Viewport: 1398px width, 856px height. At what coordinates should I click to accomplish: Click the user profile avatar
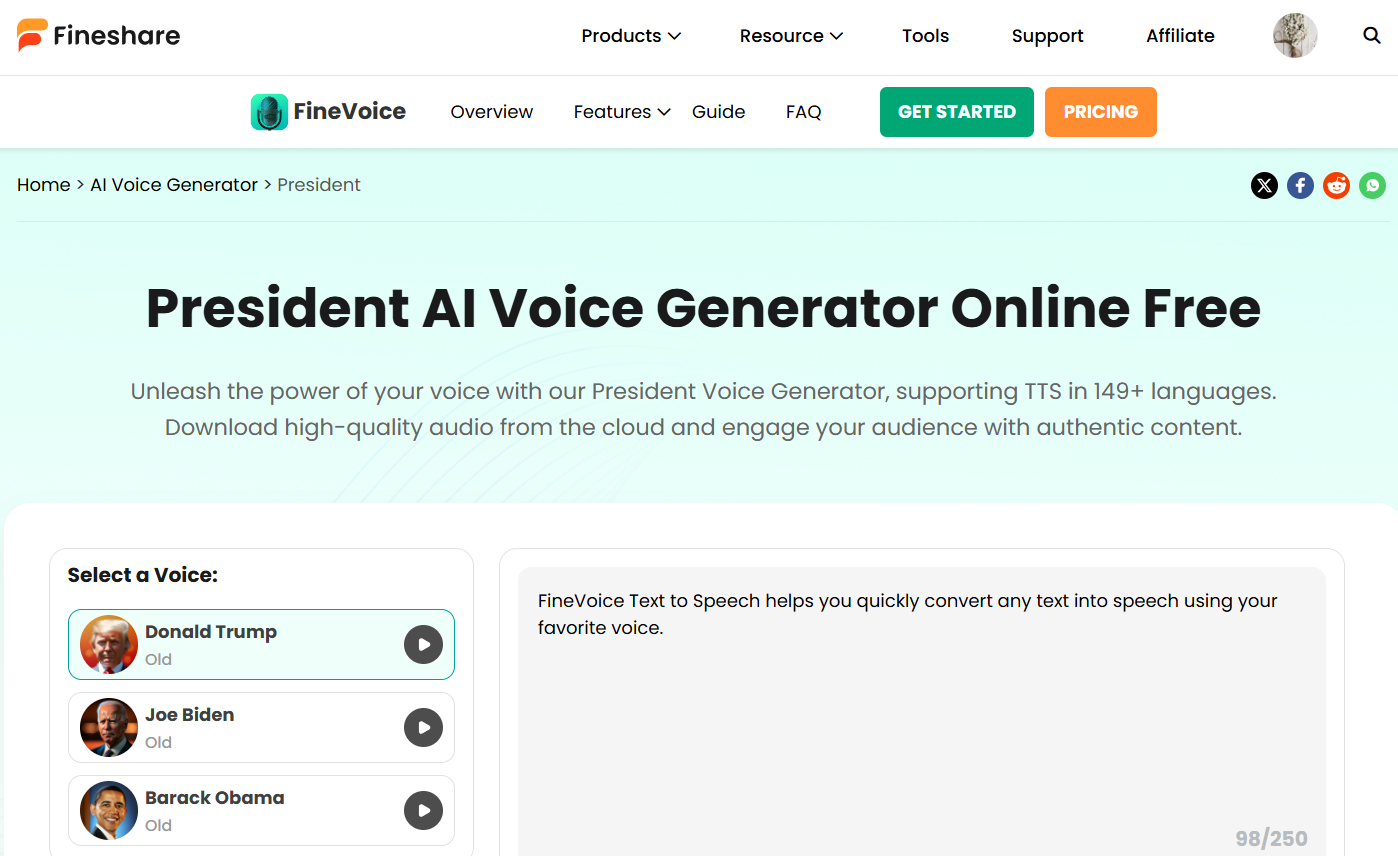coord(1295,36)
